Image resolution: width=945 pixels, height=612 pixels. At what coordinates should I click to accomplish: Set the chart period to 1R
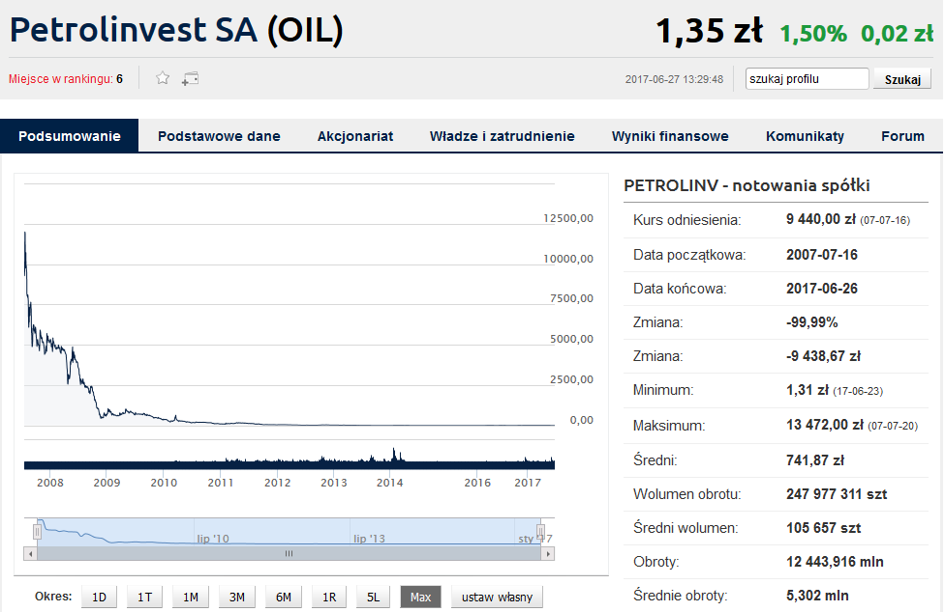click(x=329, y=597)
